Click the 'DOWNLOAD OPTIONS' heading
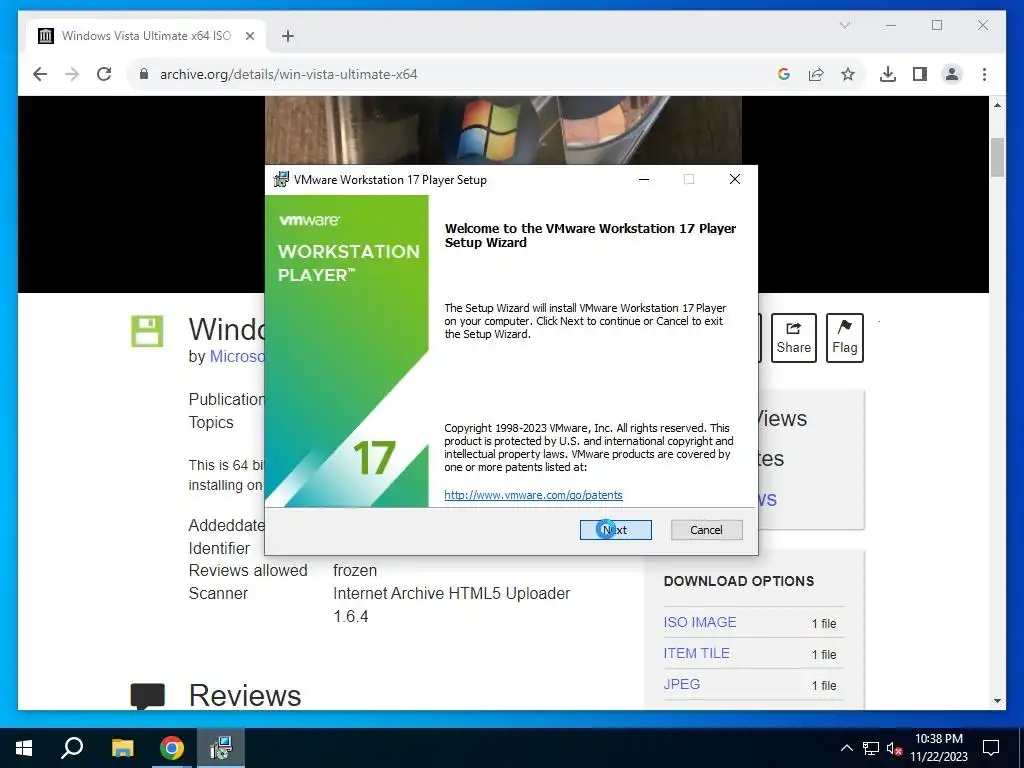The image size is (1024, 768). (x=739, y=581)
